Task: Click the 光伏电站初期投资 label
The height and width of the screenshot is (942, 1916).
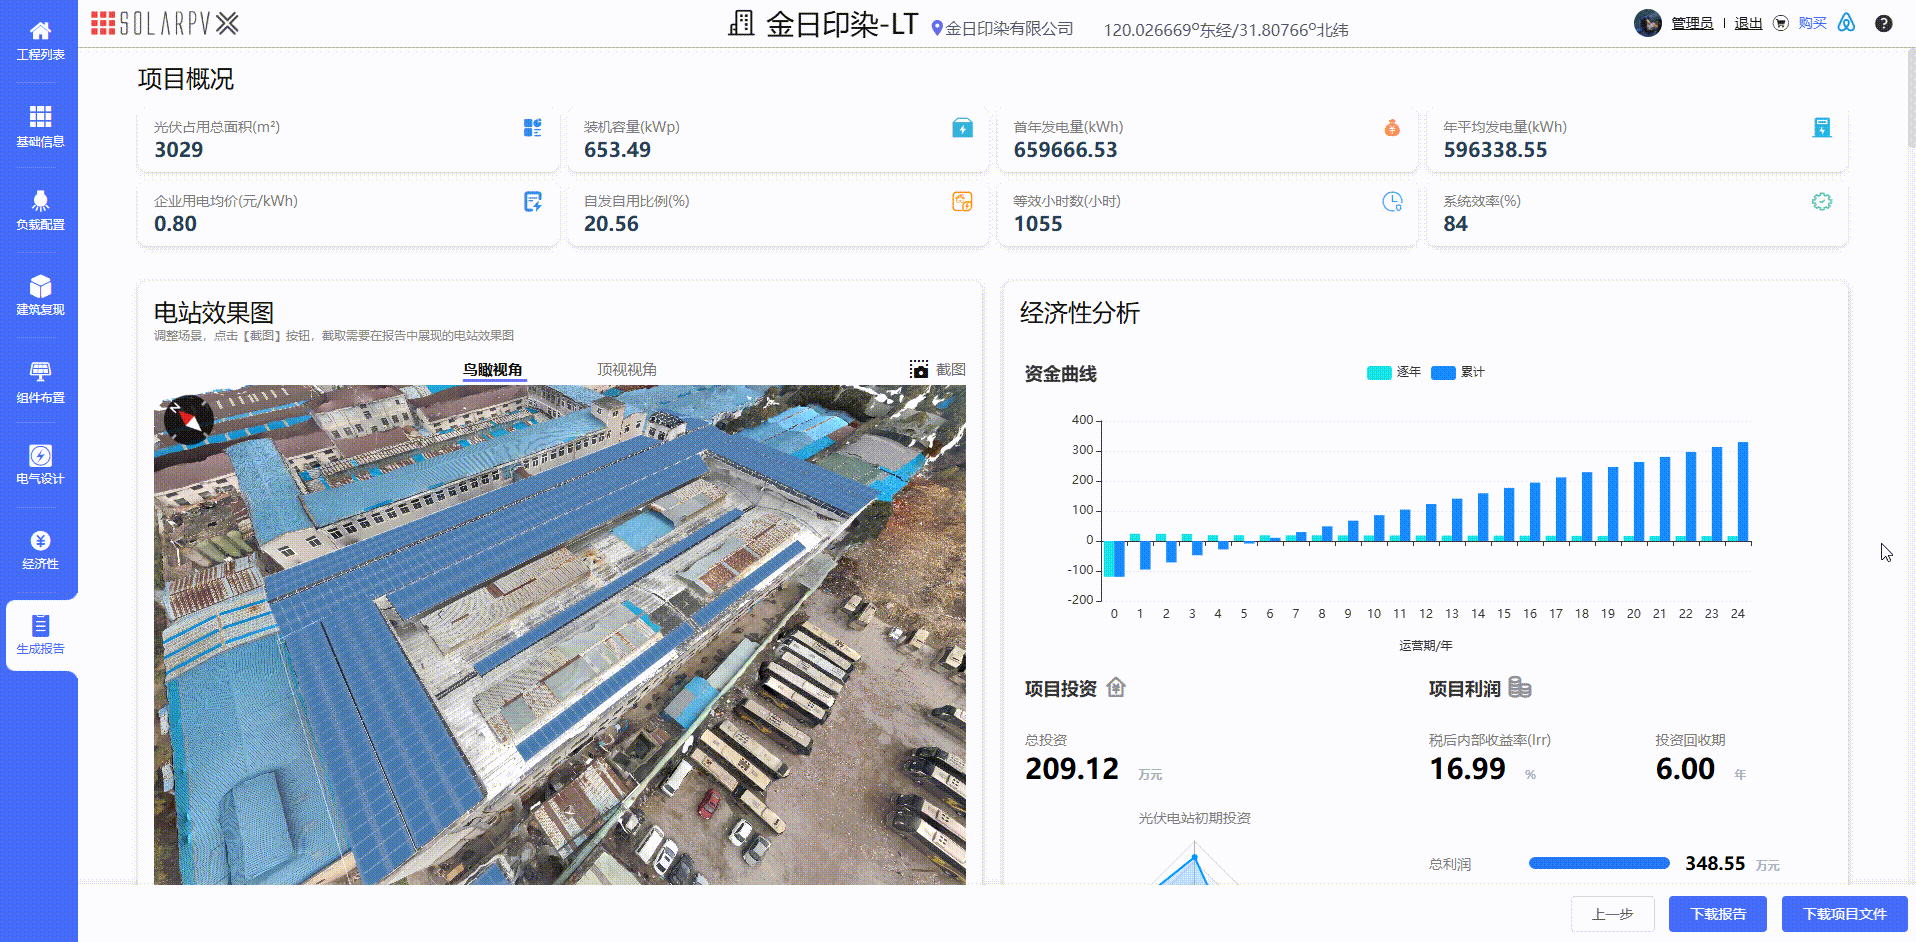Action: pyautogui.click(x=1194, y=818)
